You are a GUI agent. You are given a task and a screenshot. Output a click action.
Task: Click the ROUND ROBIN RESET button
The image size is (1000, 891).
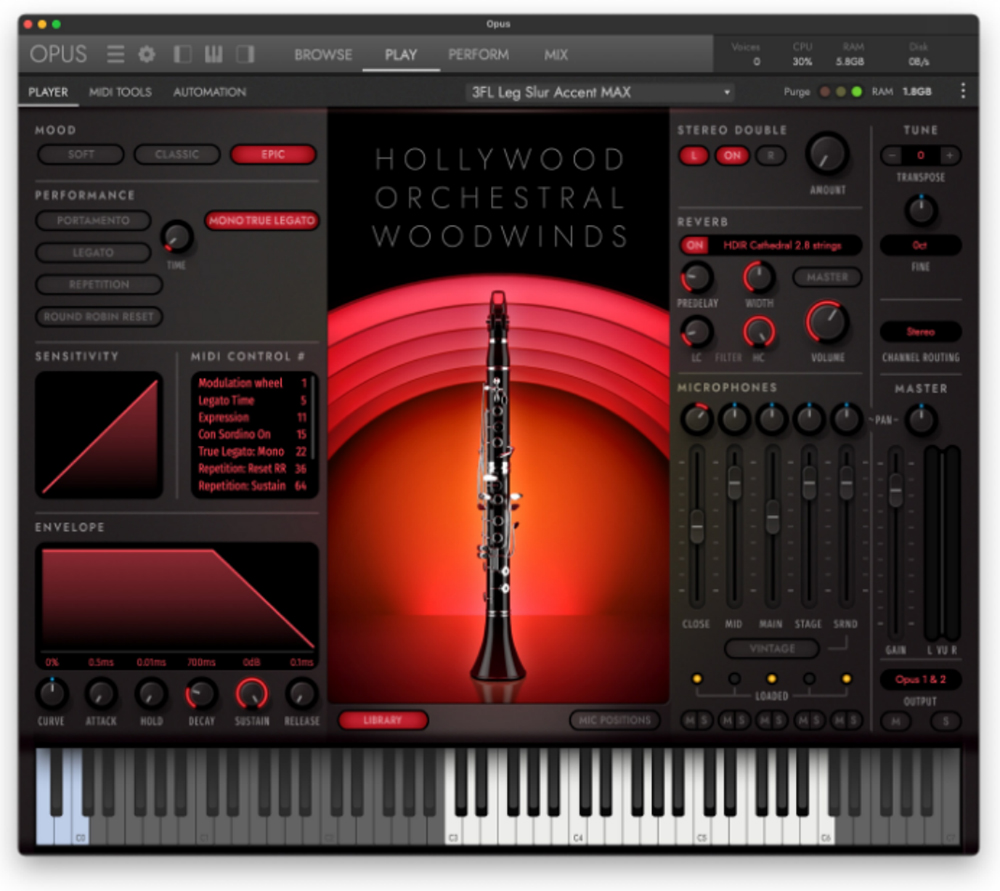[99, 316]
